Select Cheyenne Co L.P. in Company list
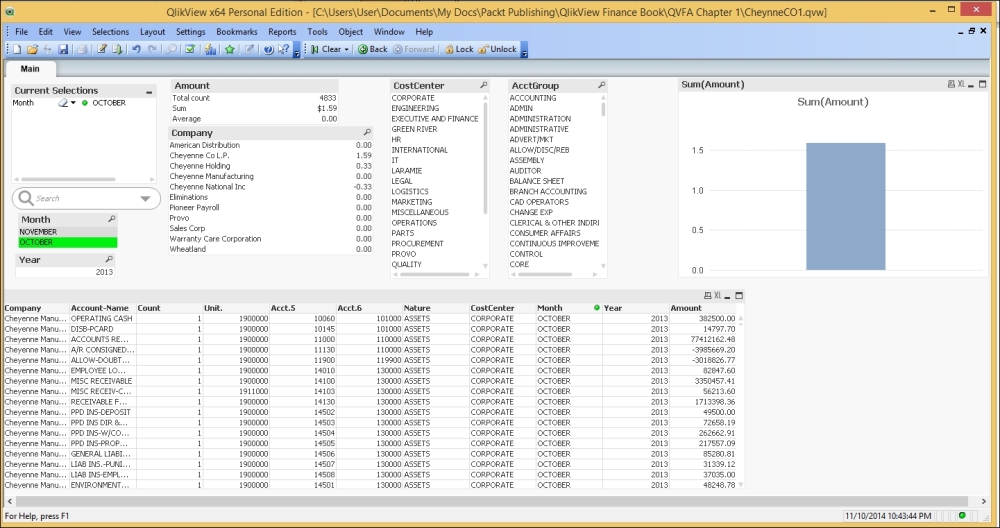 (270, 155)
